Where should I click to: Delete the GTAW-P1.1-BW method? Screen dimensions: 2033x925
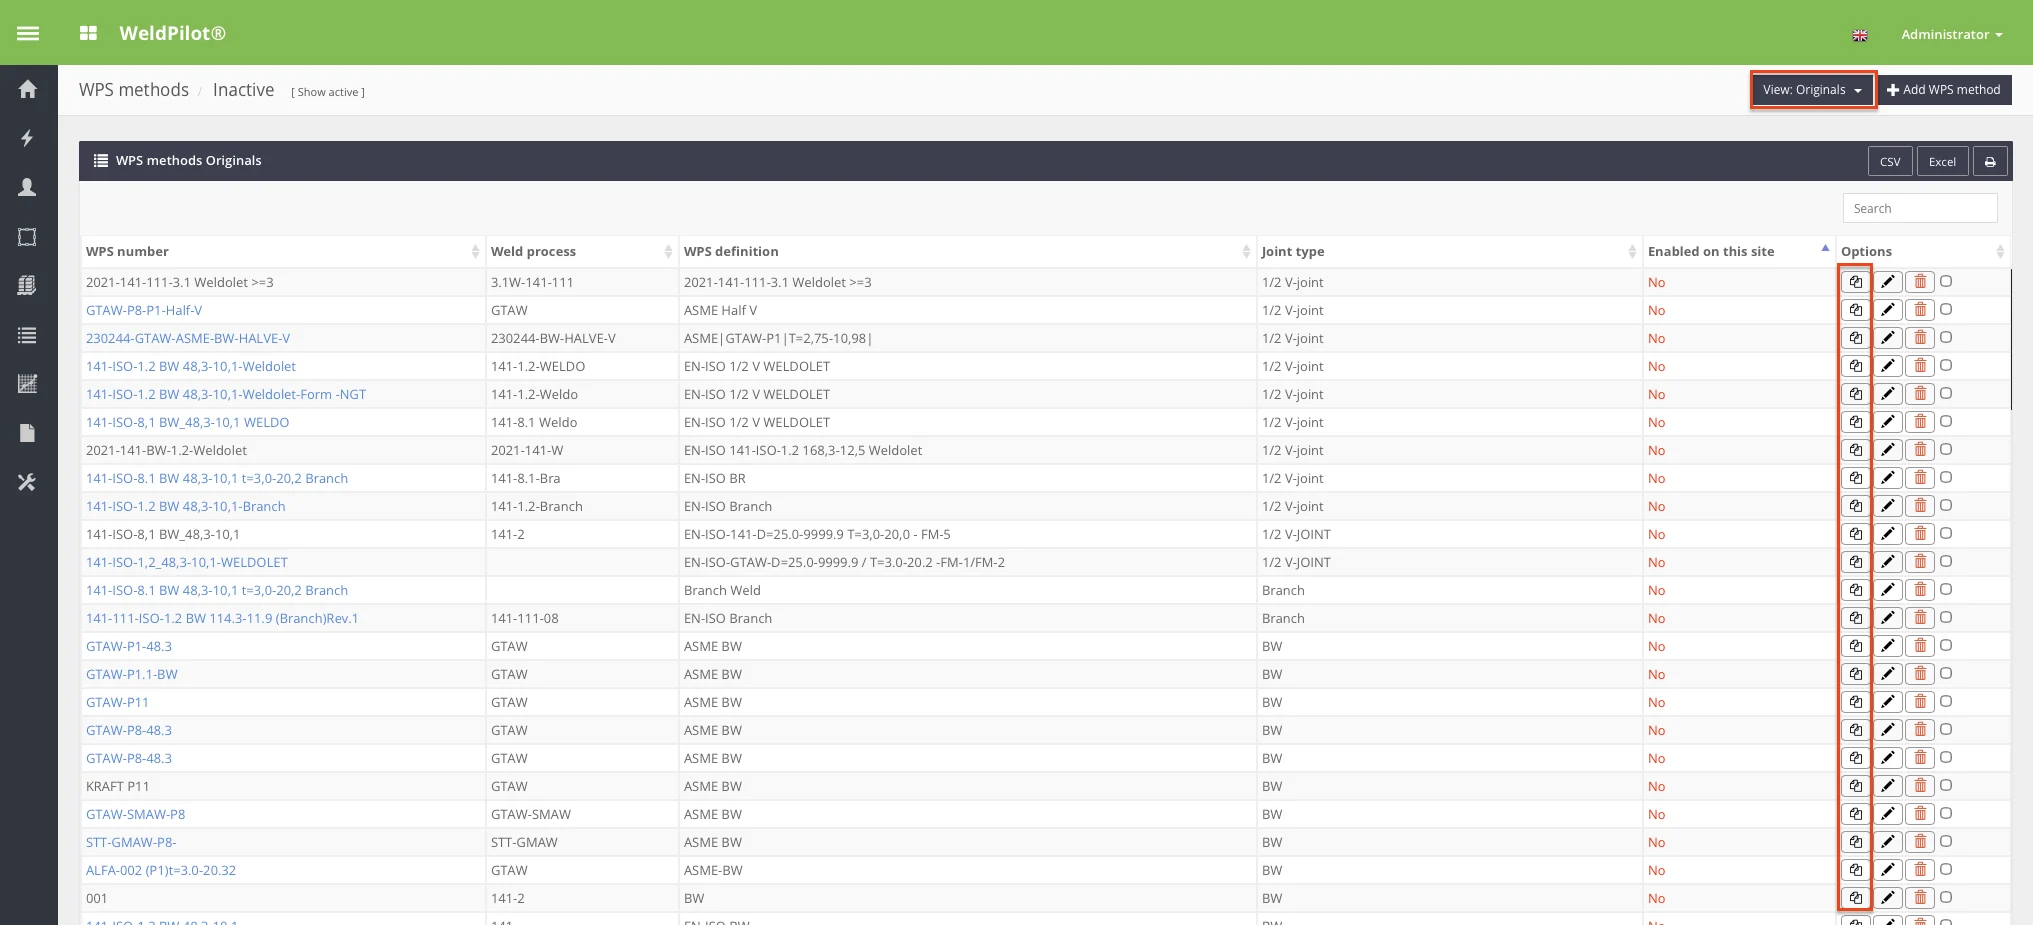pyautogui.click(x=1920, y=674)
